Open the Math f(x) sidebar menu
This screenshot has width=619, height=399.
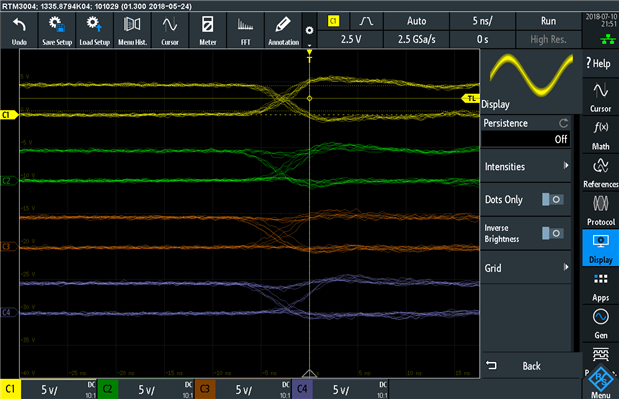[600, 135]
